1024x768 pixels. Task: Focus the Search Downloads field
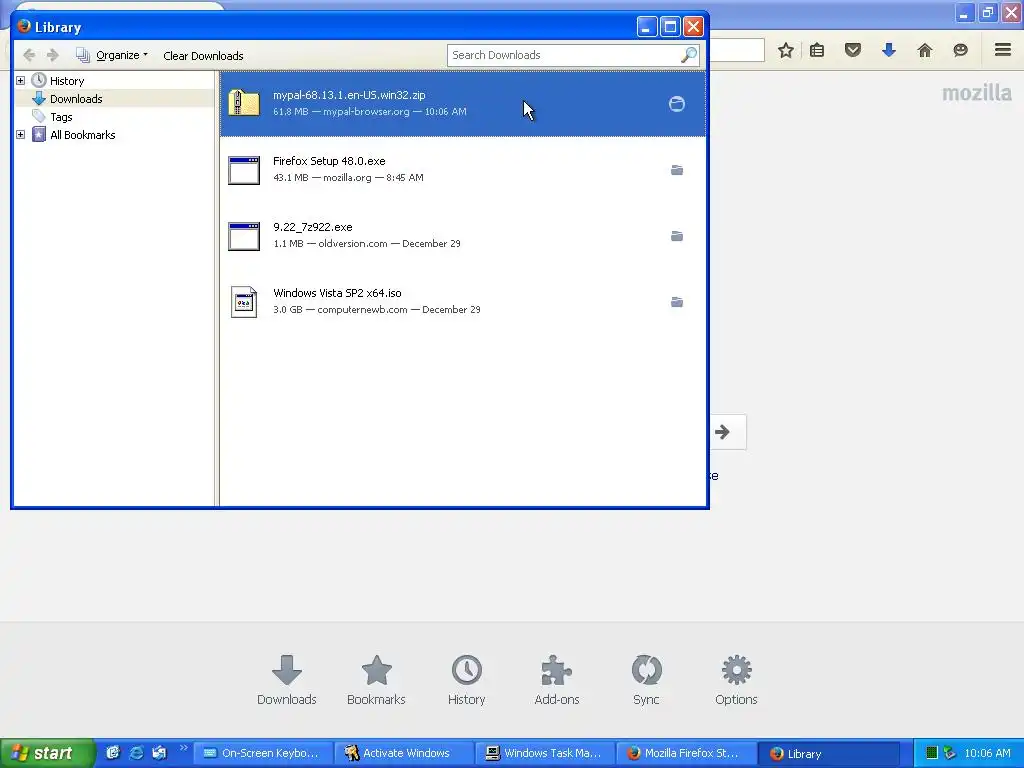[x=563, y=56]
